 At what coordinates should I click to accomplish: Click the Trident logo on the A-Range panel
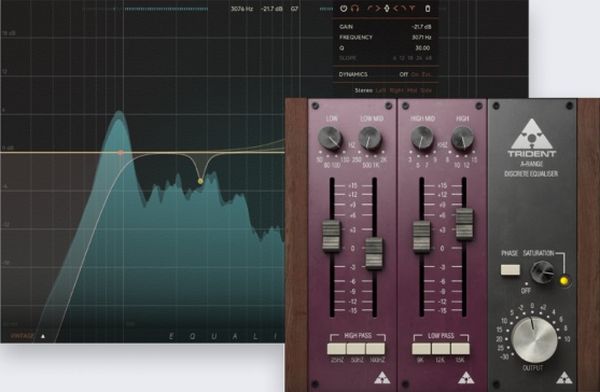click(532, 138)
